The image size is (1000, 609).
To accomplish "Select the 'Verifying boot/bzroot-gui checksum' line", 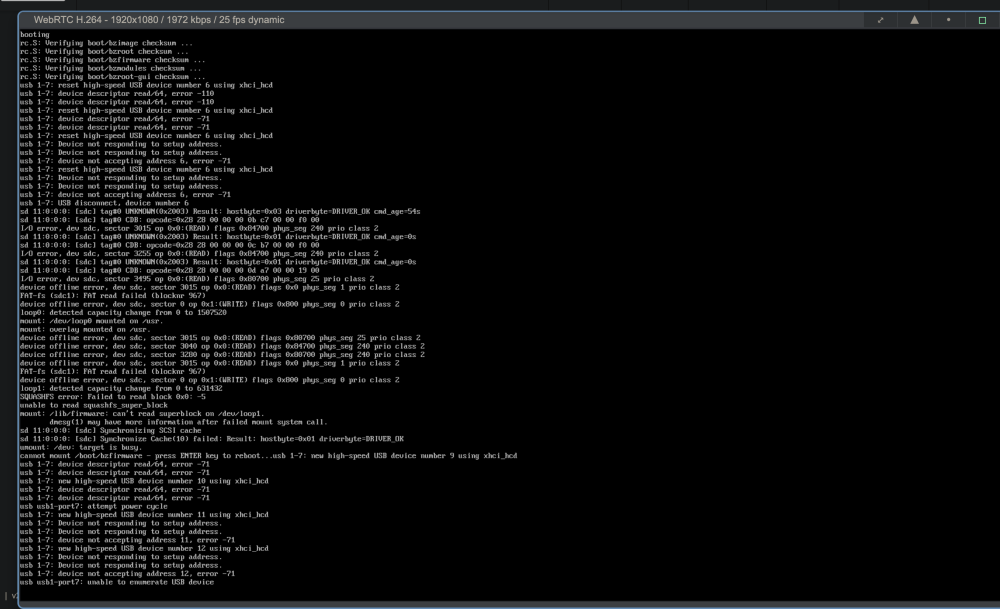I will pyautogui.click(x=112, y=77).
